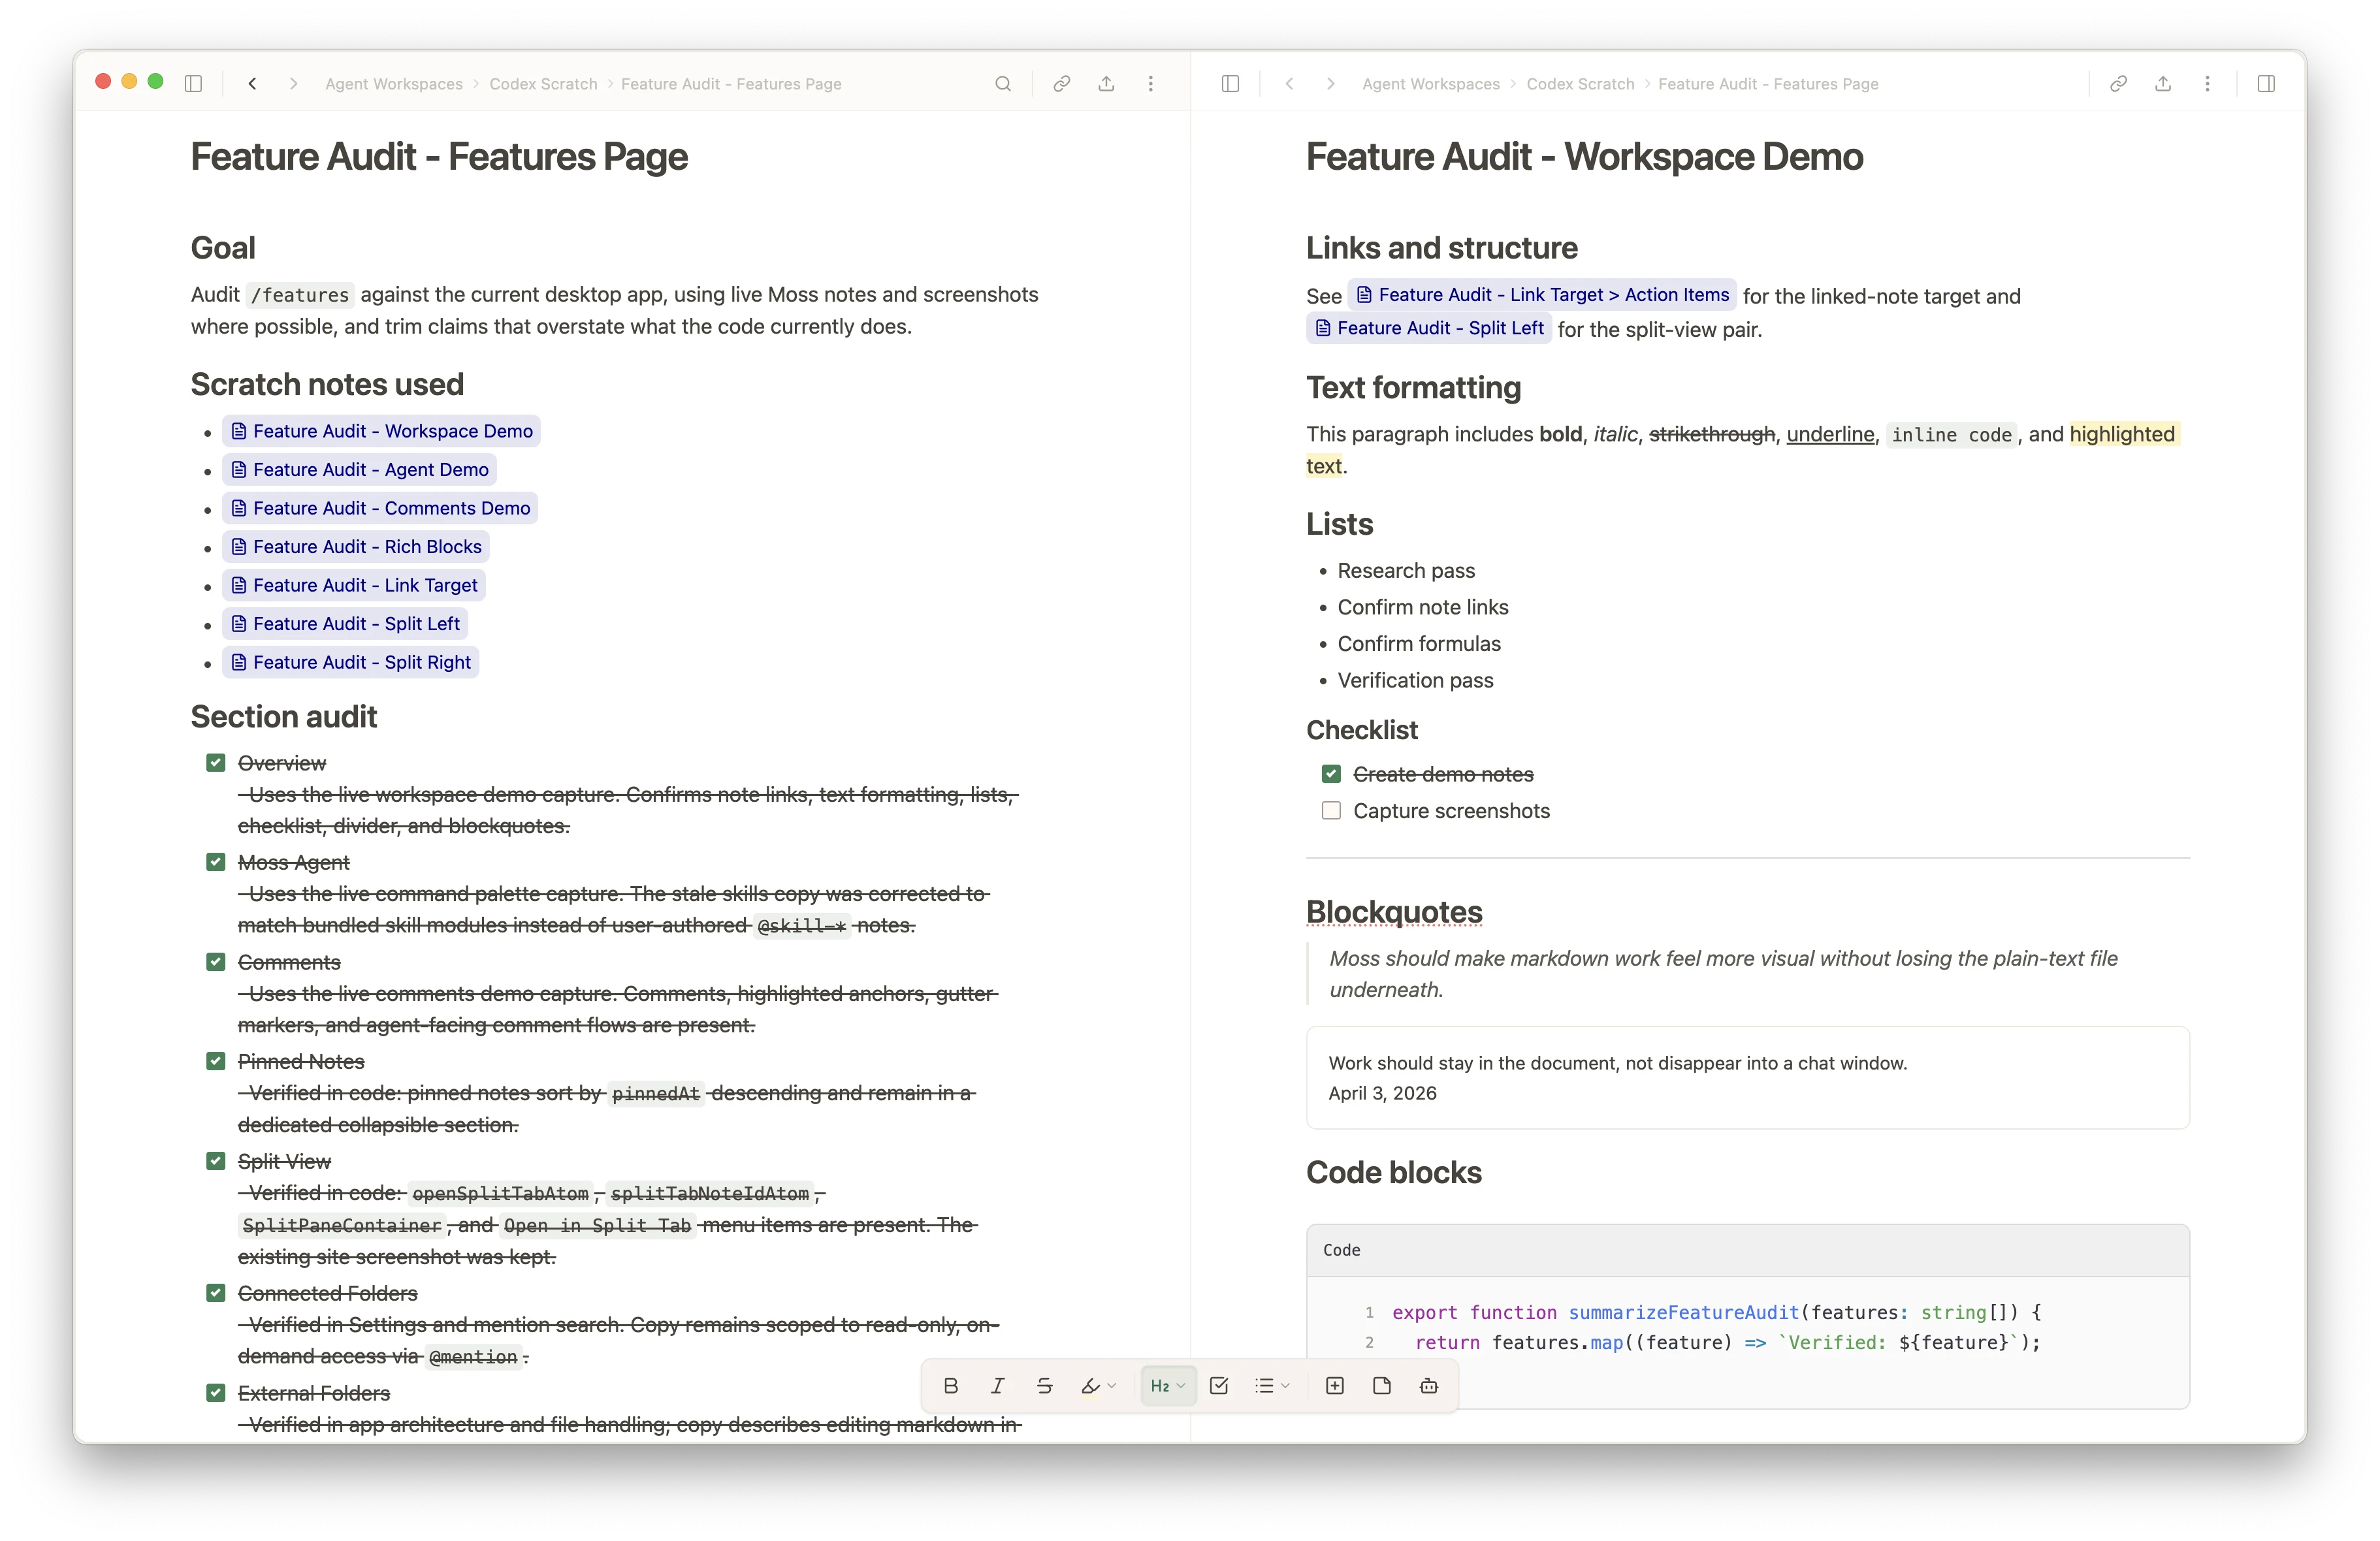Uncheck the Create demo notes checkbox
This screenshot has height=1541, width=2380.
[1330, 773]
